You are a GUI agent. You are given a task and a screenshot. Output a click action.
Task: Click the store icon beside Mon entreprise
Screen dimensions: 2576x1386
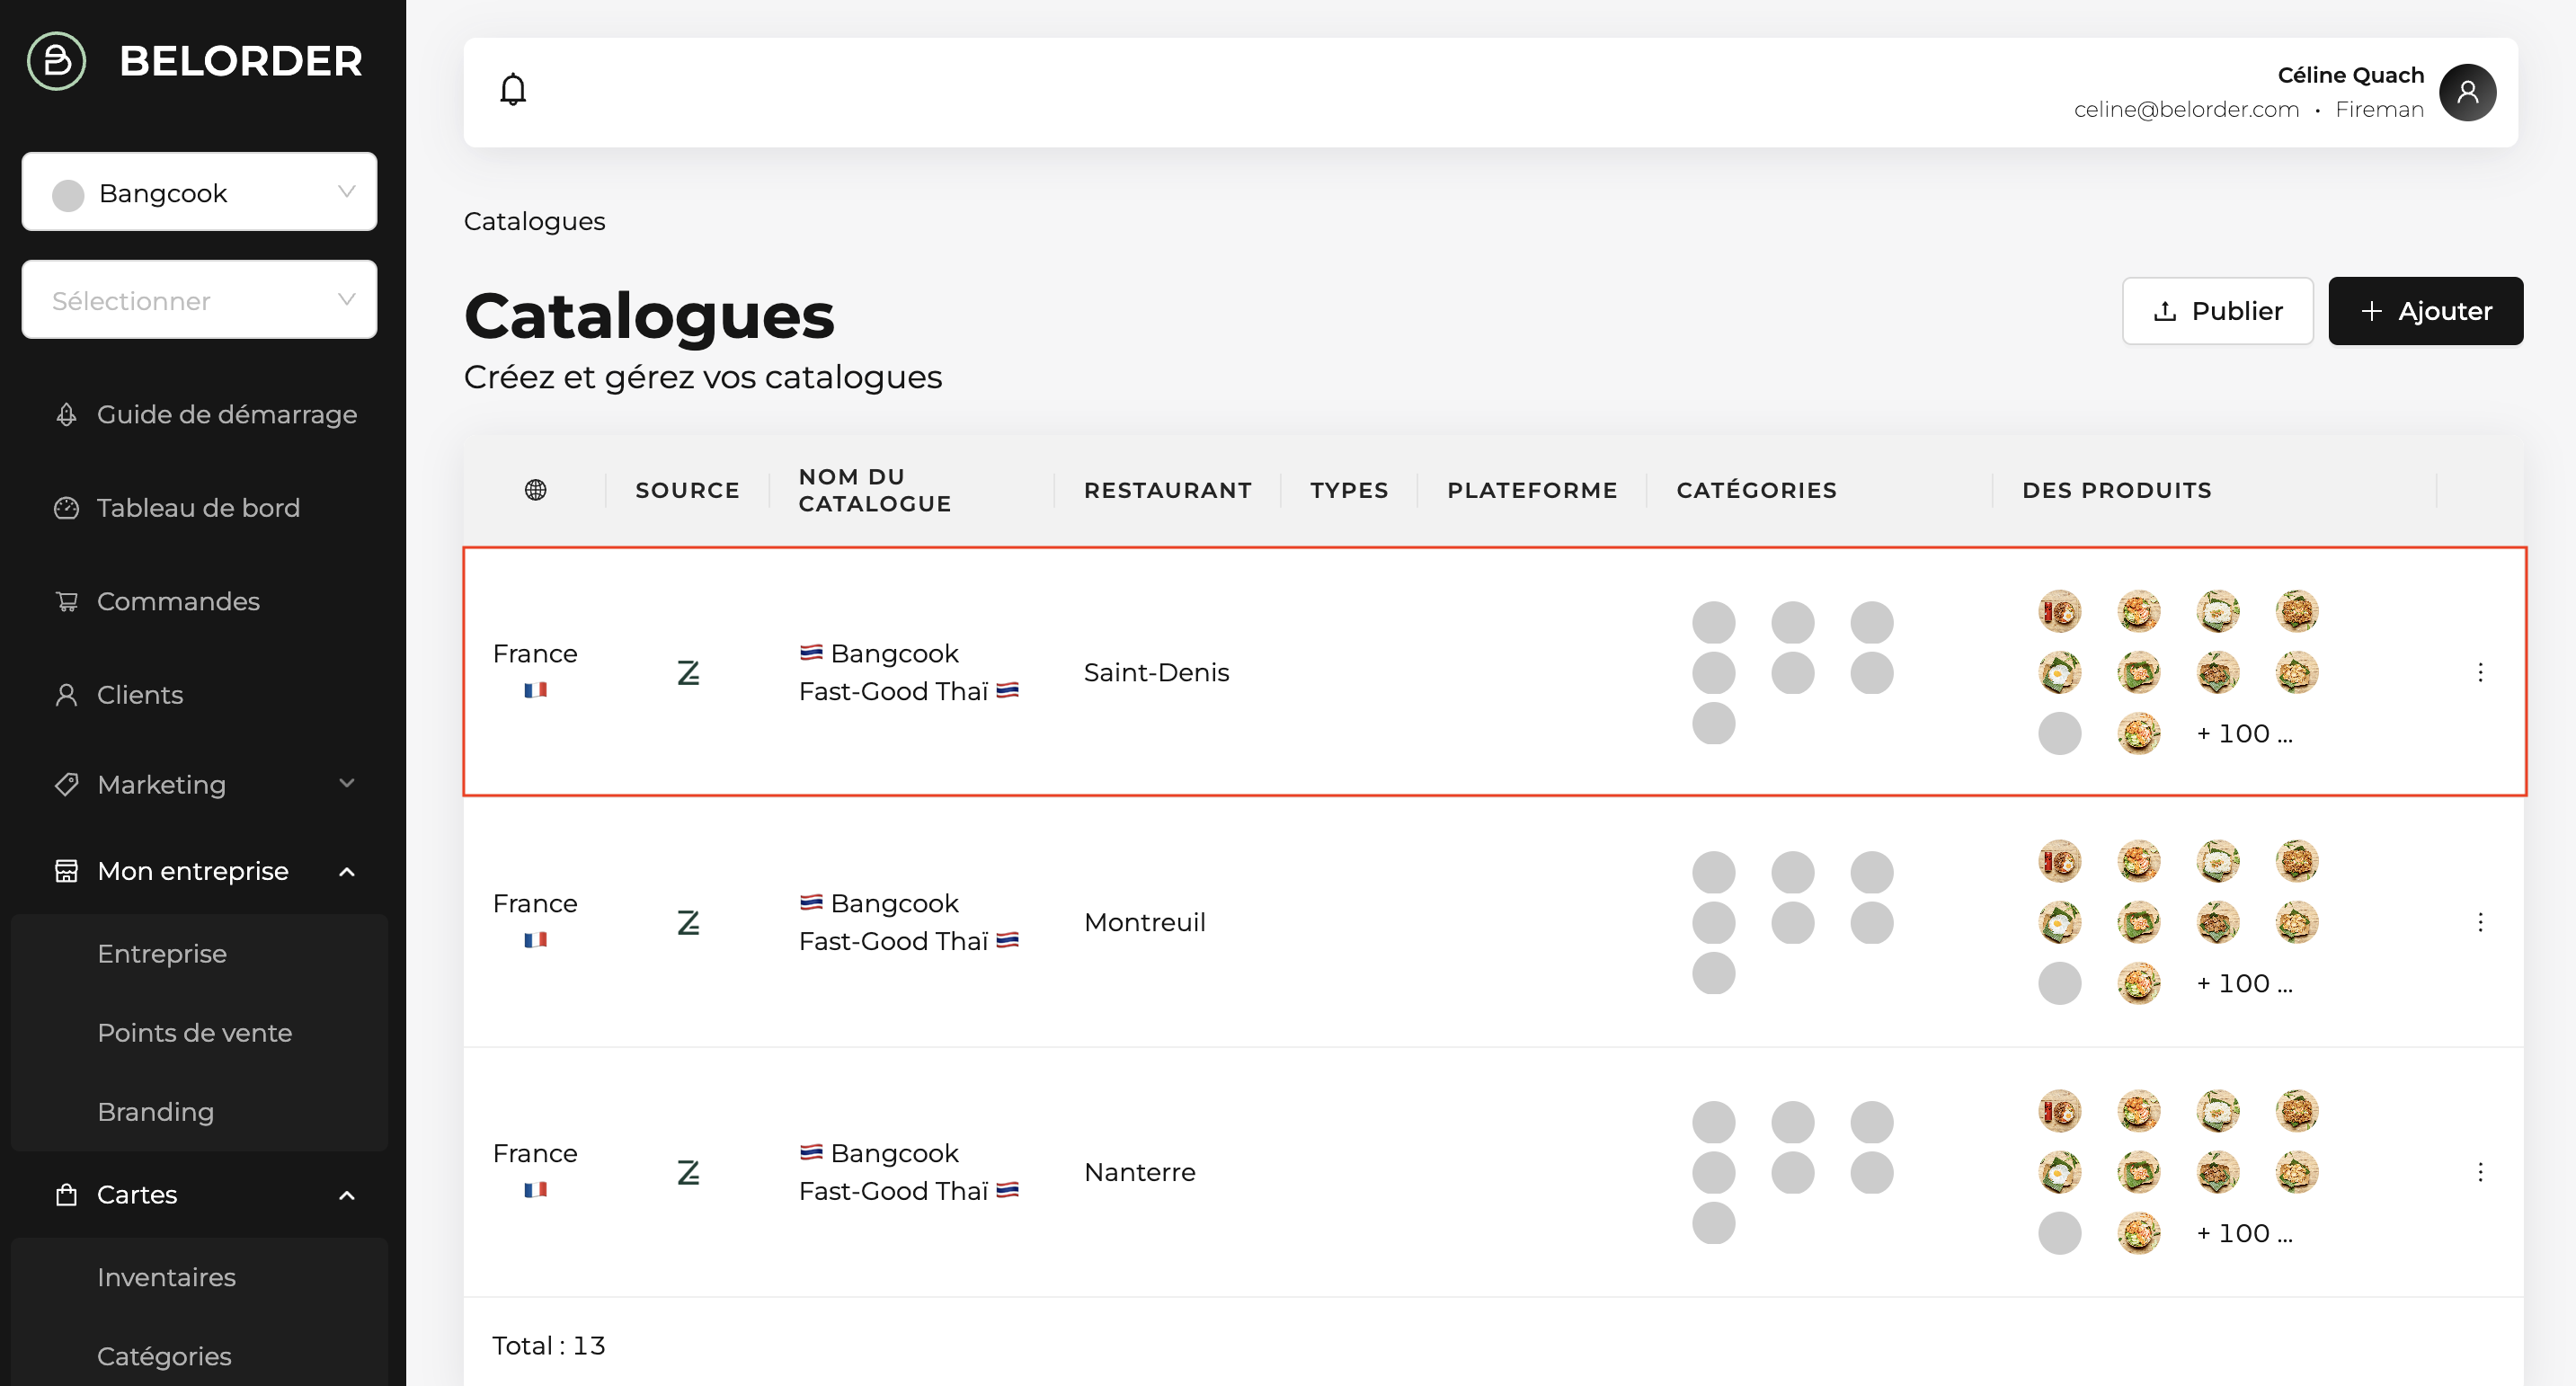click(x=66, y=872)
